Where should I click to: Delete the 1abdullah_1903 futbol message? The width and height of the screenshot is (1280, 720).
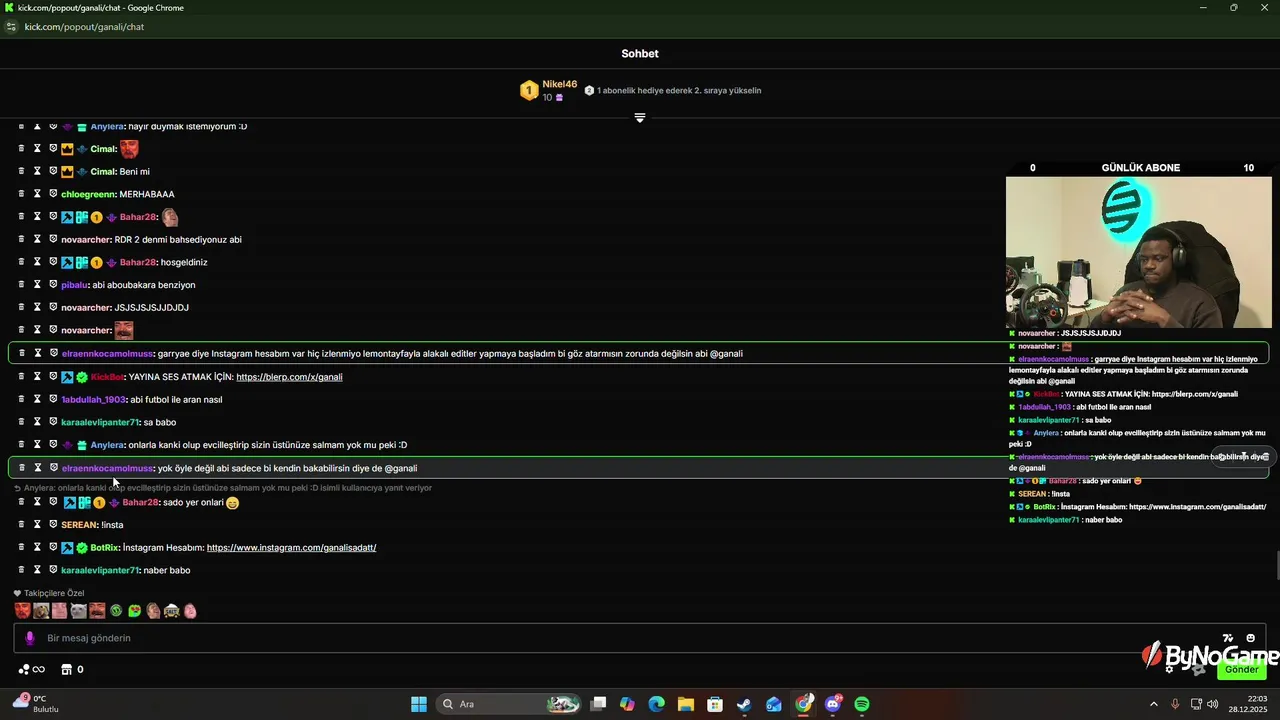21,399
